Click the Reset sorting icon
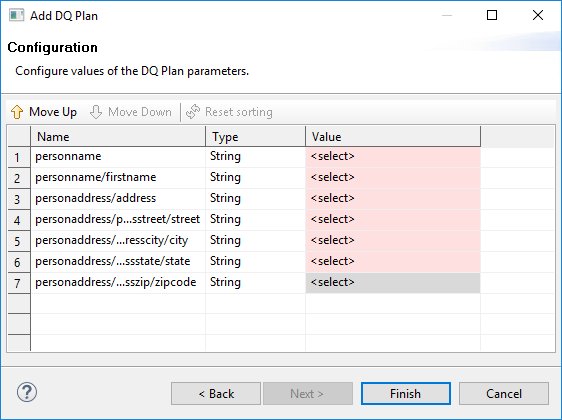The width and height of the screenshot is (562, 420). click(193, 112)
